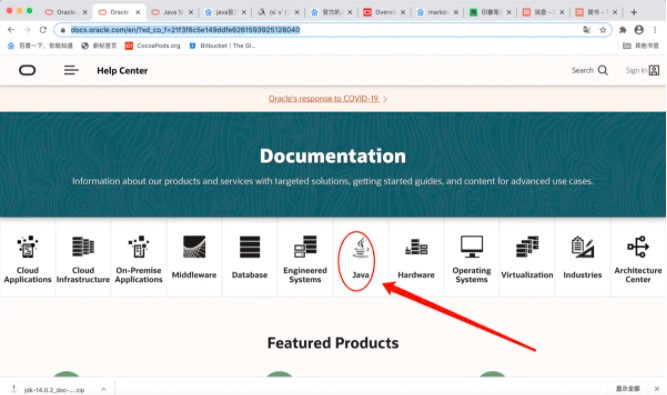Bookmark this page with star icon
Screen dimensions: 667x395
coord(603,30)
